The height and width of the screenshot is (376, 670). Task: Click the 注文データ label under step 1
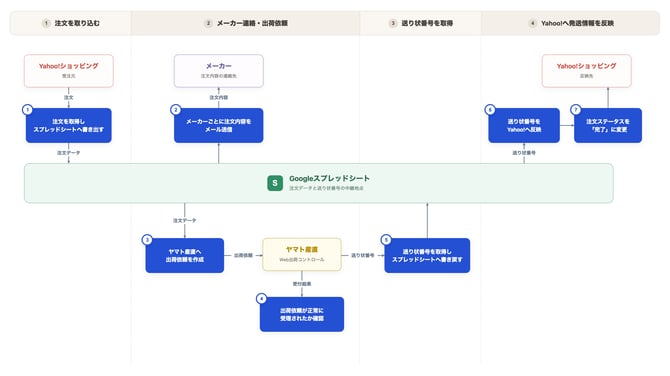[x=69, y=153]
